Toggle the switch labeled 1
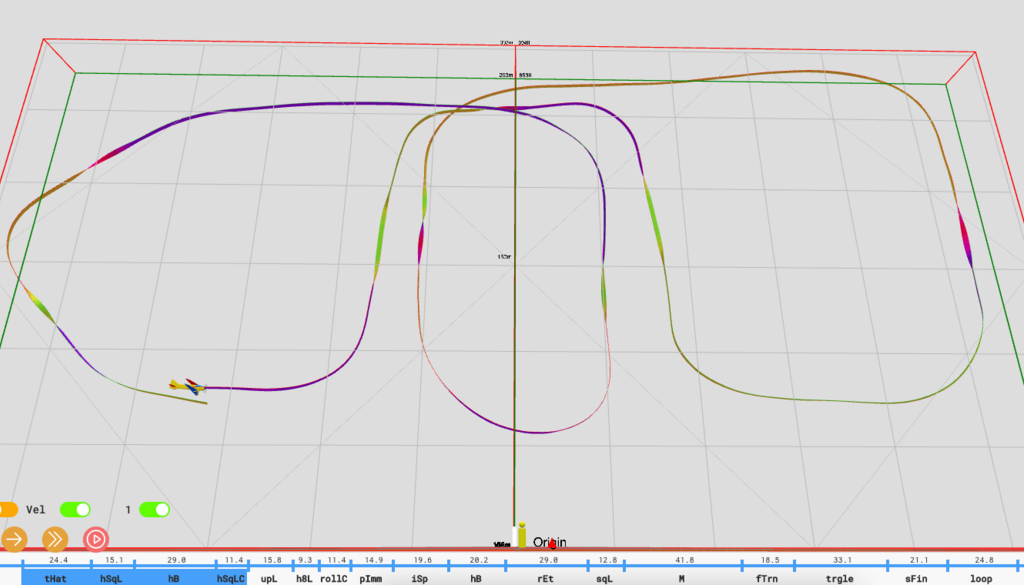1024x585 pixels. 154,509
